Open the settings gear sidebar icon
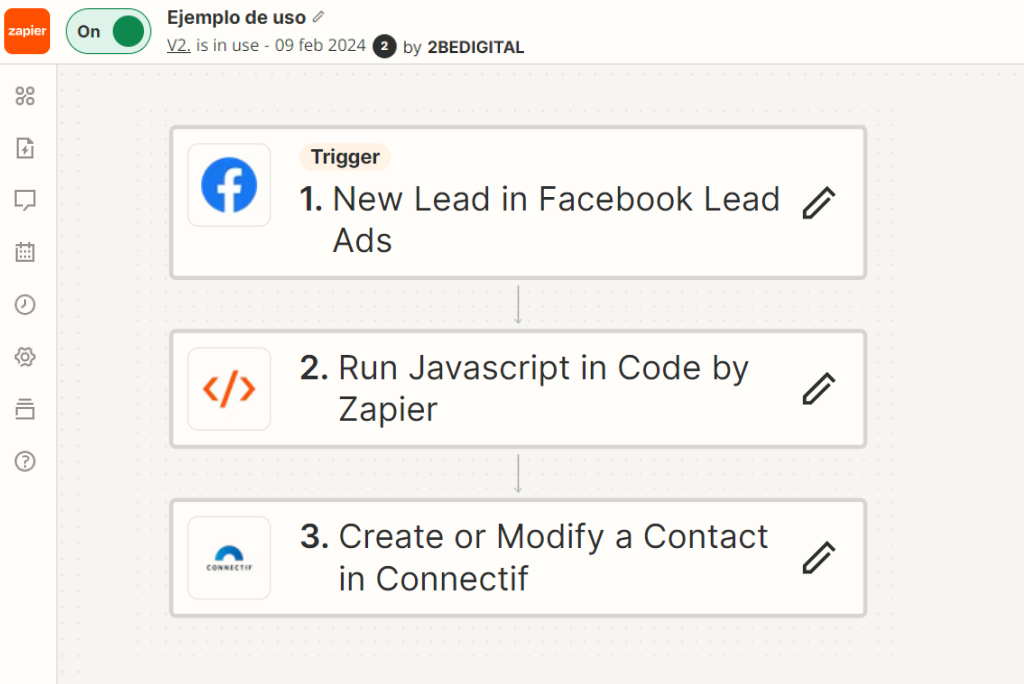The width and height of the screenshot is (1024, 684). point(25,357)
